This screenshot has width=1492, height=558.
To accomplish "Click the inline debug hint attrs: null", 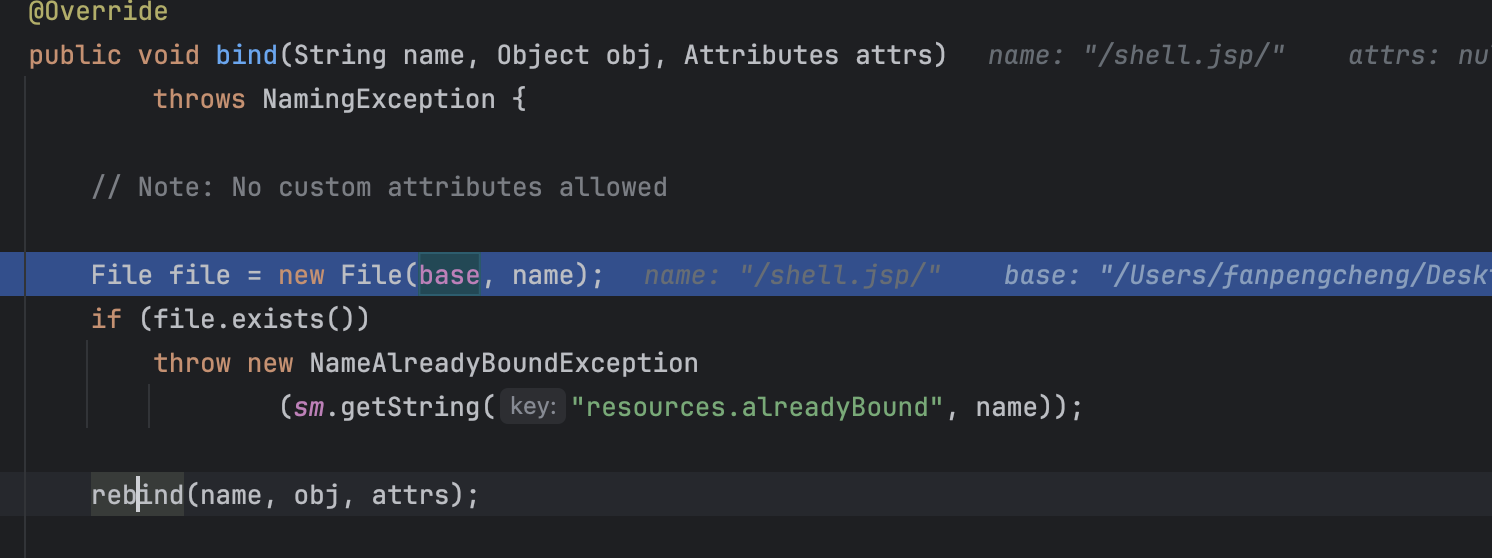I will [1418, 55].
